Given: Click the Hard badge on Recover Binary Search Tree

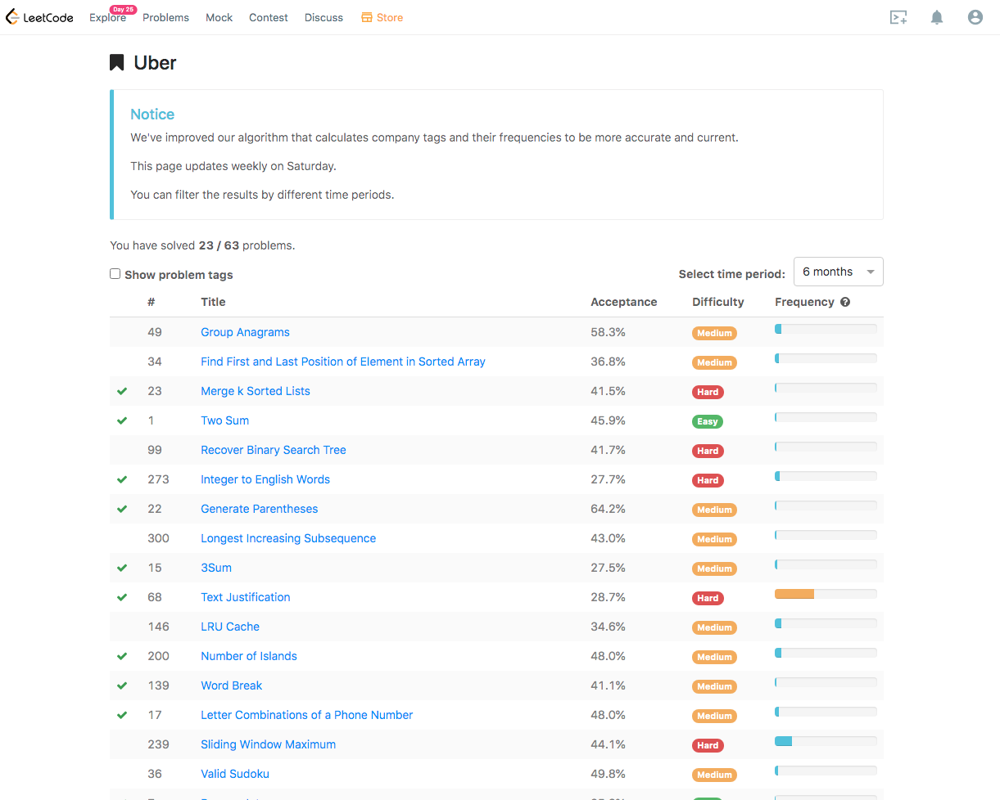Looking at the screenshot, I should tap(707, 450).
